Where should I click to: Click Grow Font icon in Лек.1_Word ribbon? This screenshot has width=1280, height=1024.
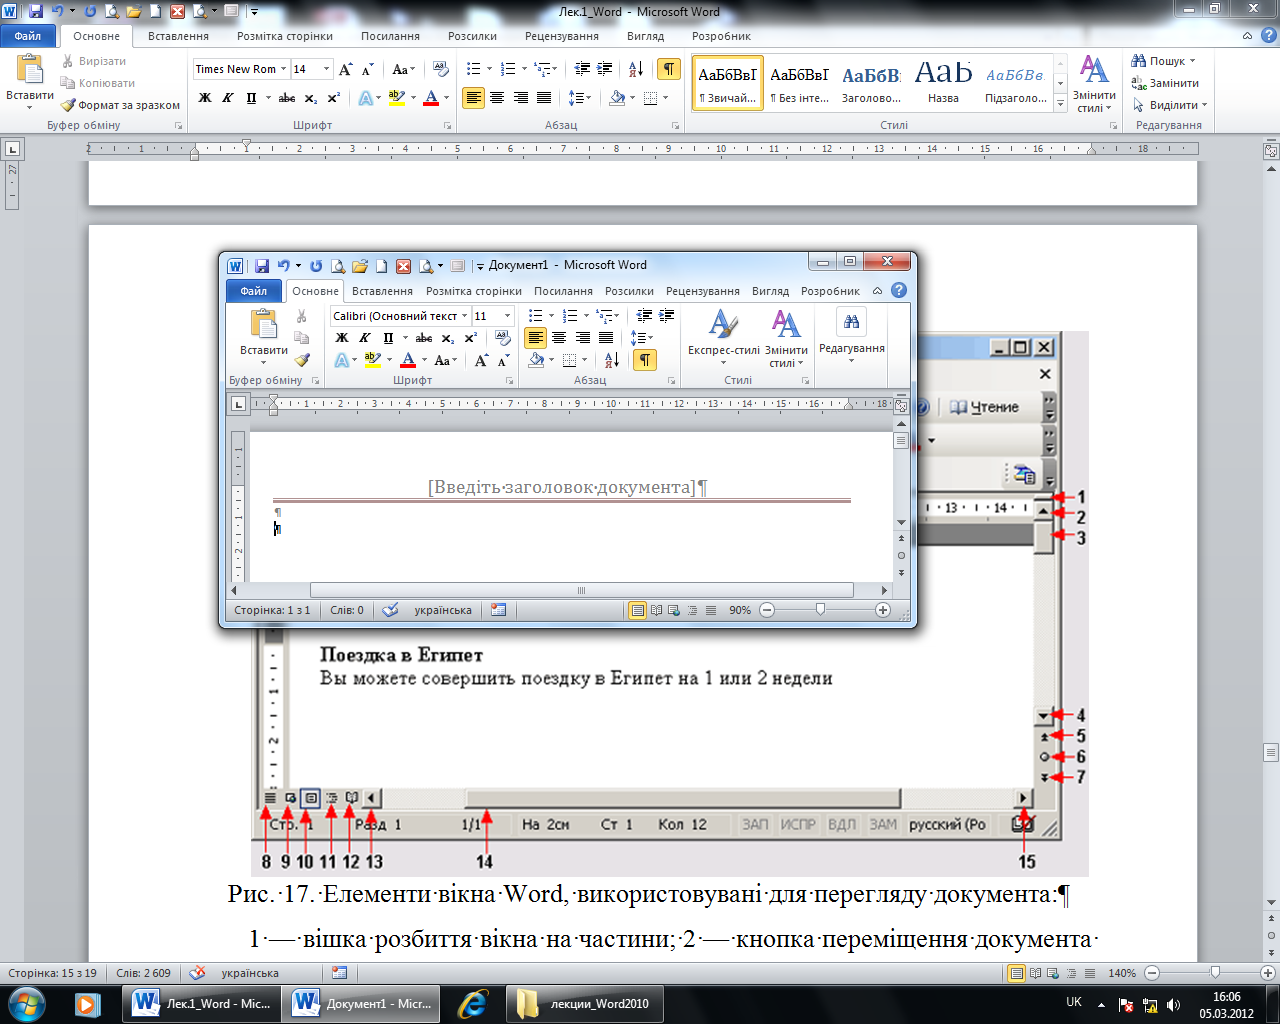pos(346,69)
